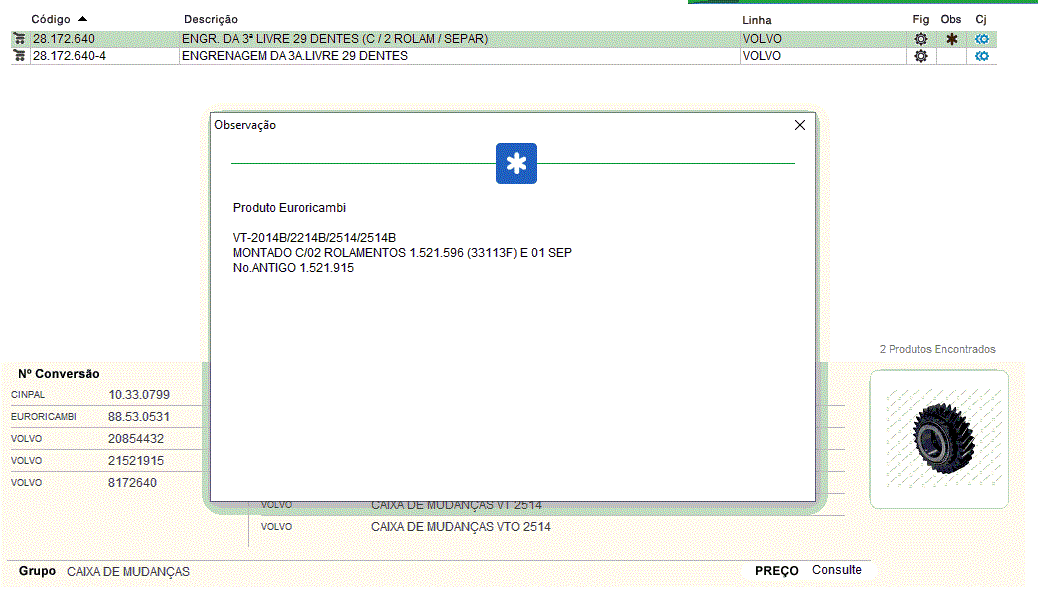1038x599 pixels.
Task: Click the CINPAL conversion number 10.33.0799
Action: tap(139, 395)
